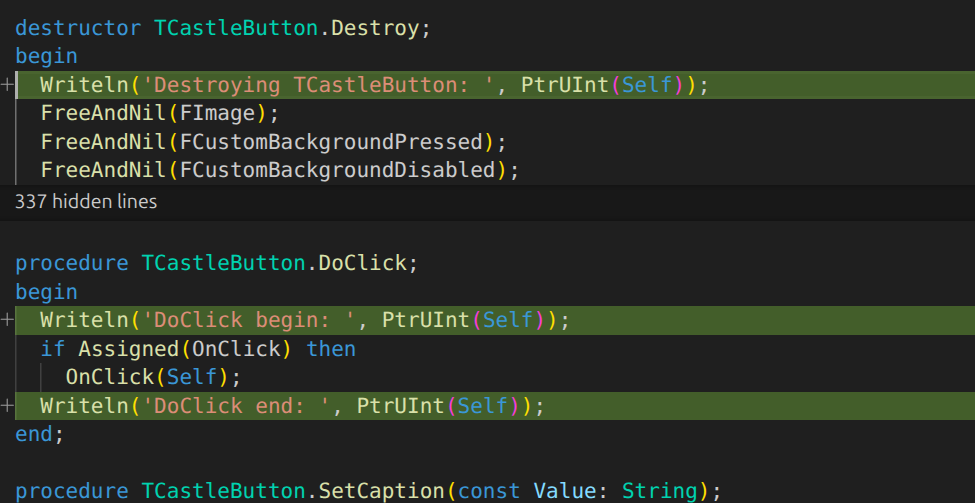The width and height of the screenshot is (975, 503).
Task: Place cursor on TCastleButton.Destroy declaration
Action: click(x=286, y=28)
